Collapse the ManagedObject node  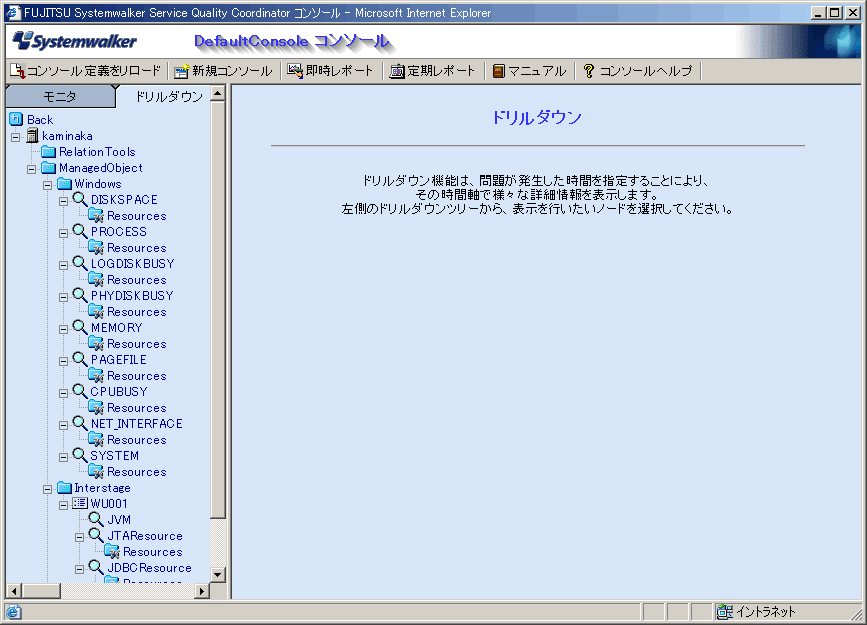pos(32,169)
